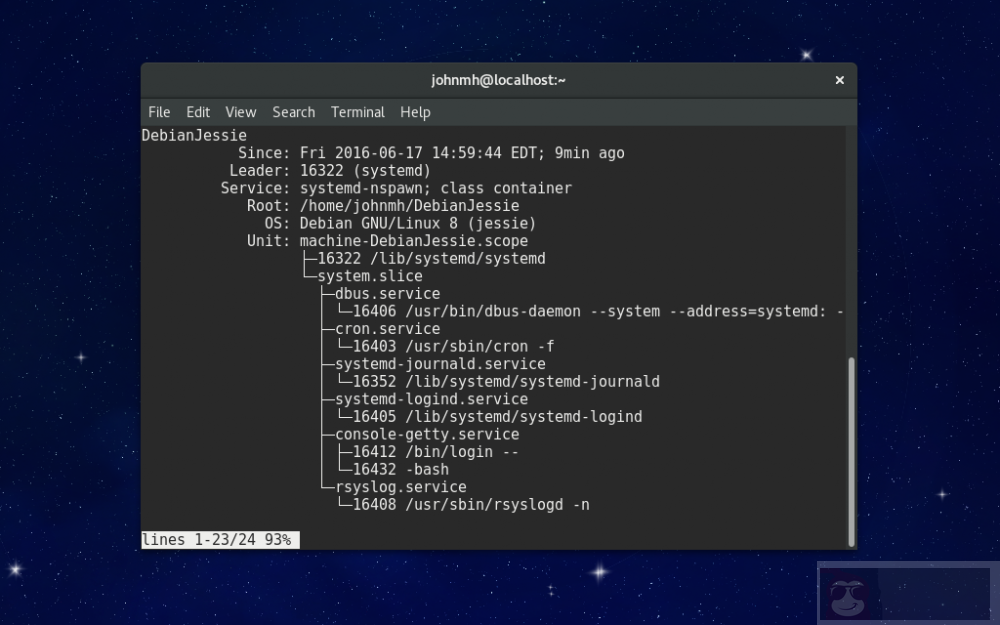Open the Search menu
Screen dimensions: 1000x625
(x=293, y=112)
